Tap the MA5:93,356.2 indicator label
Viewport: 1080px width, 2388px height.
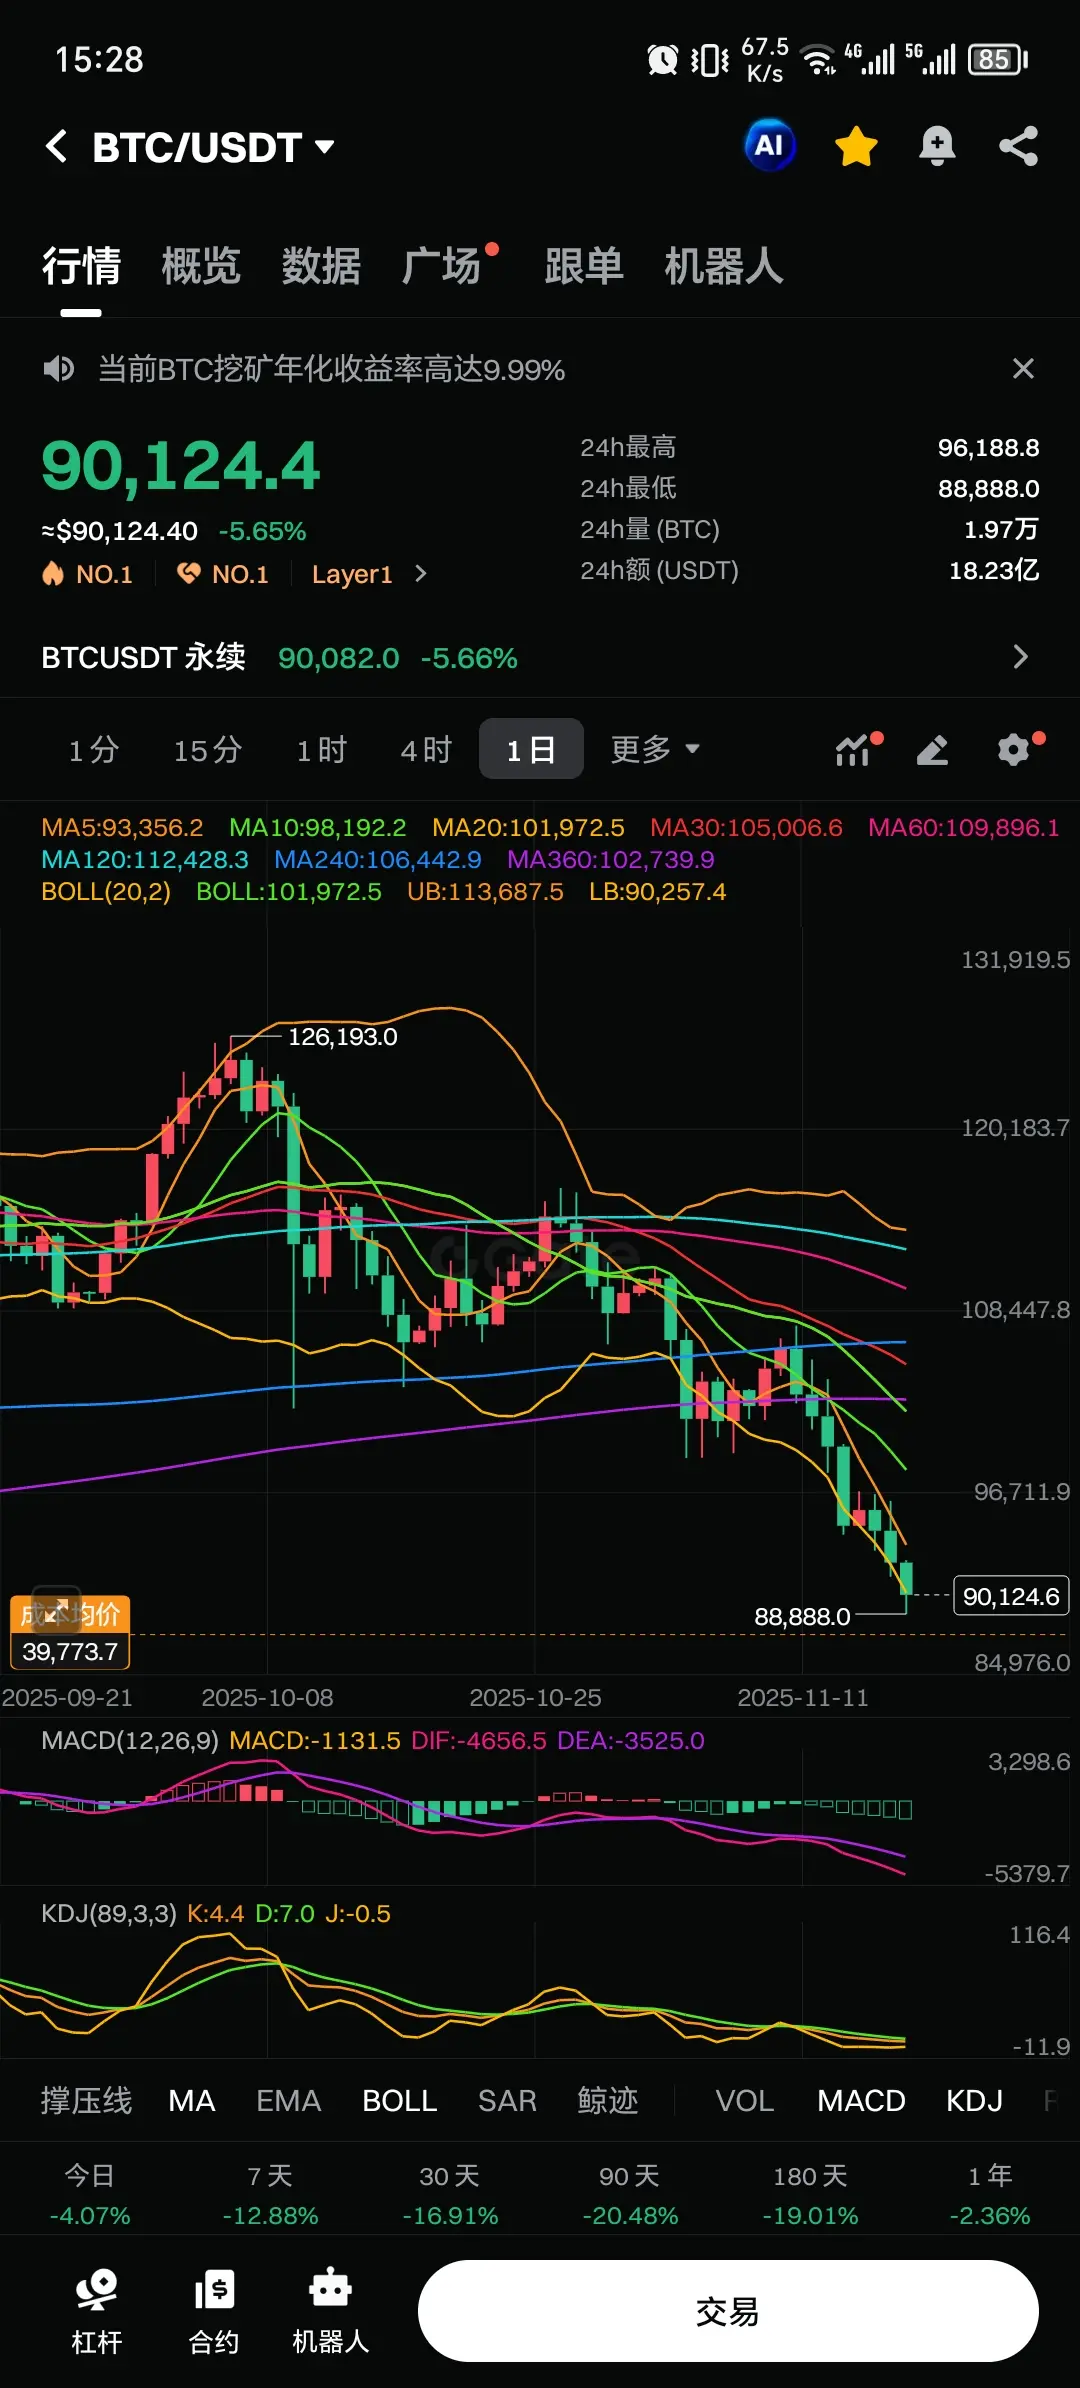[x=122, y=828]
